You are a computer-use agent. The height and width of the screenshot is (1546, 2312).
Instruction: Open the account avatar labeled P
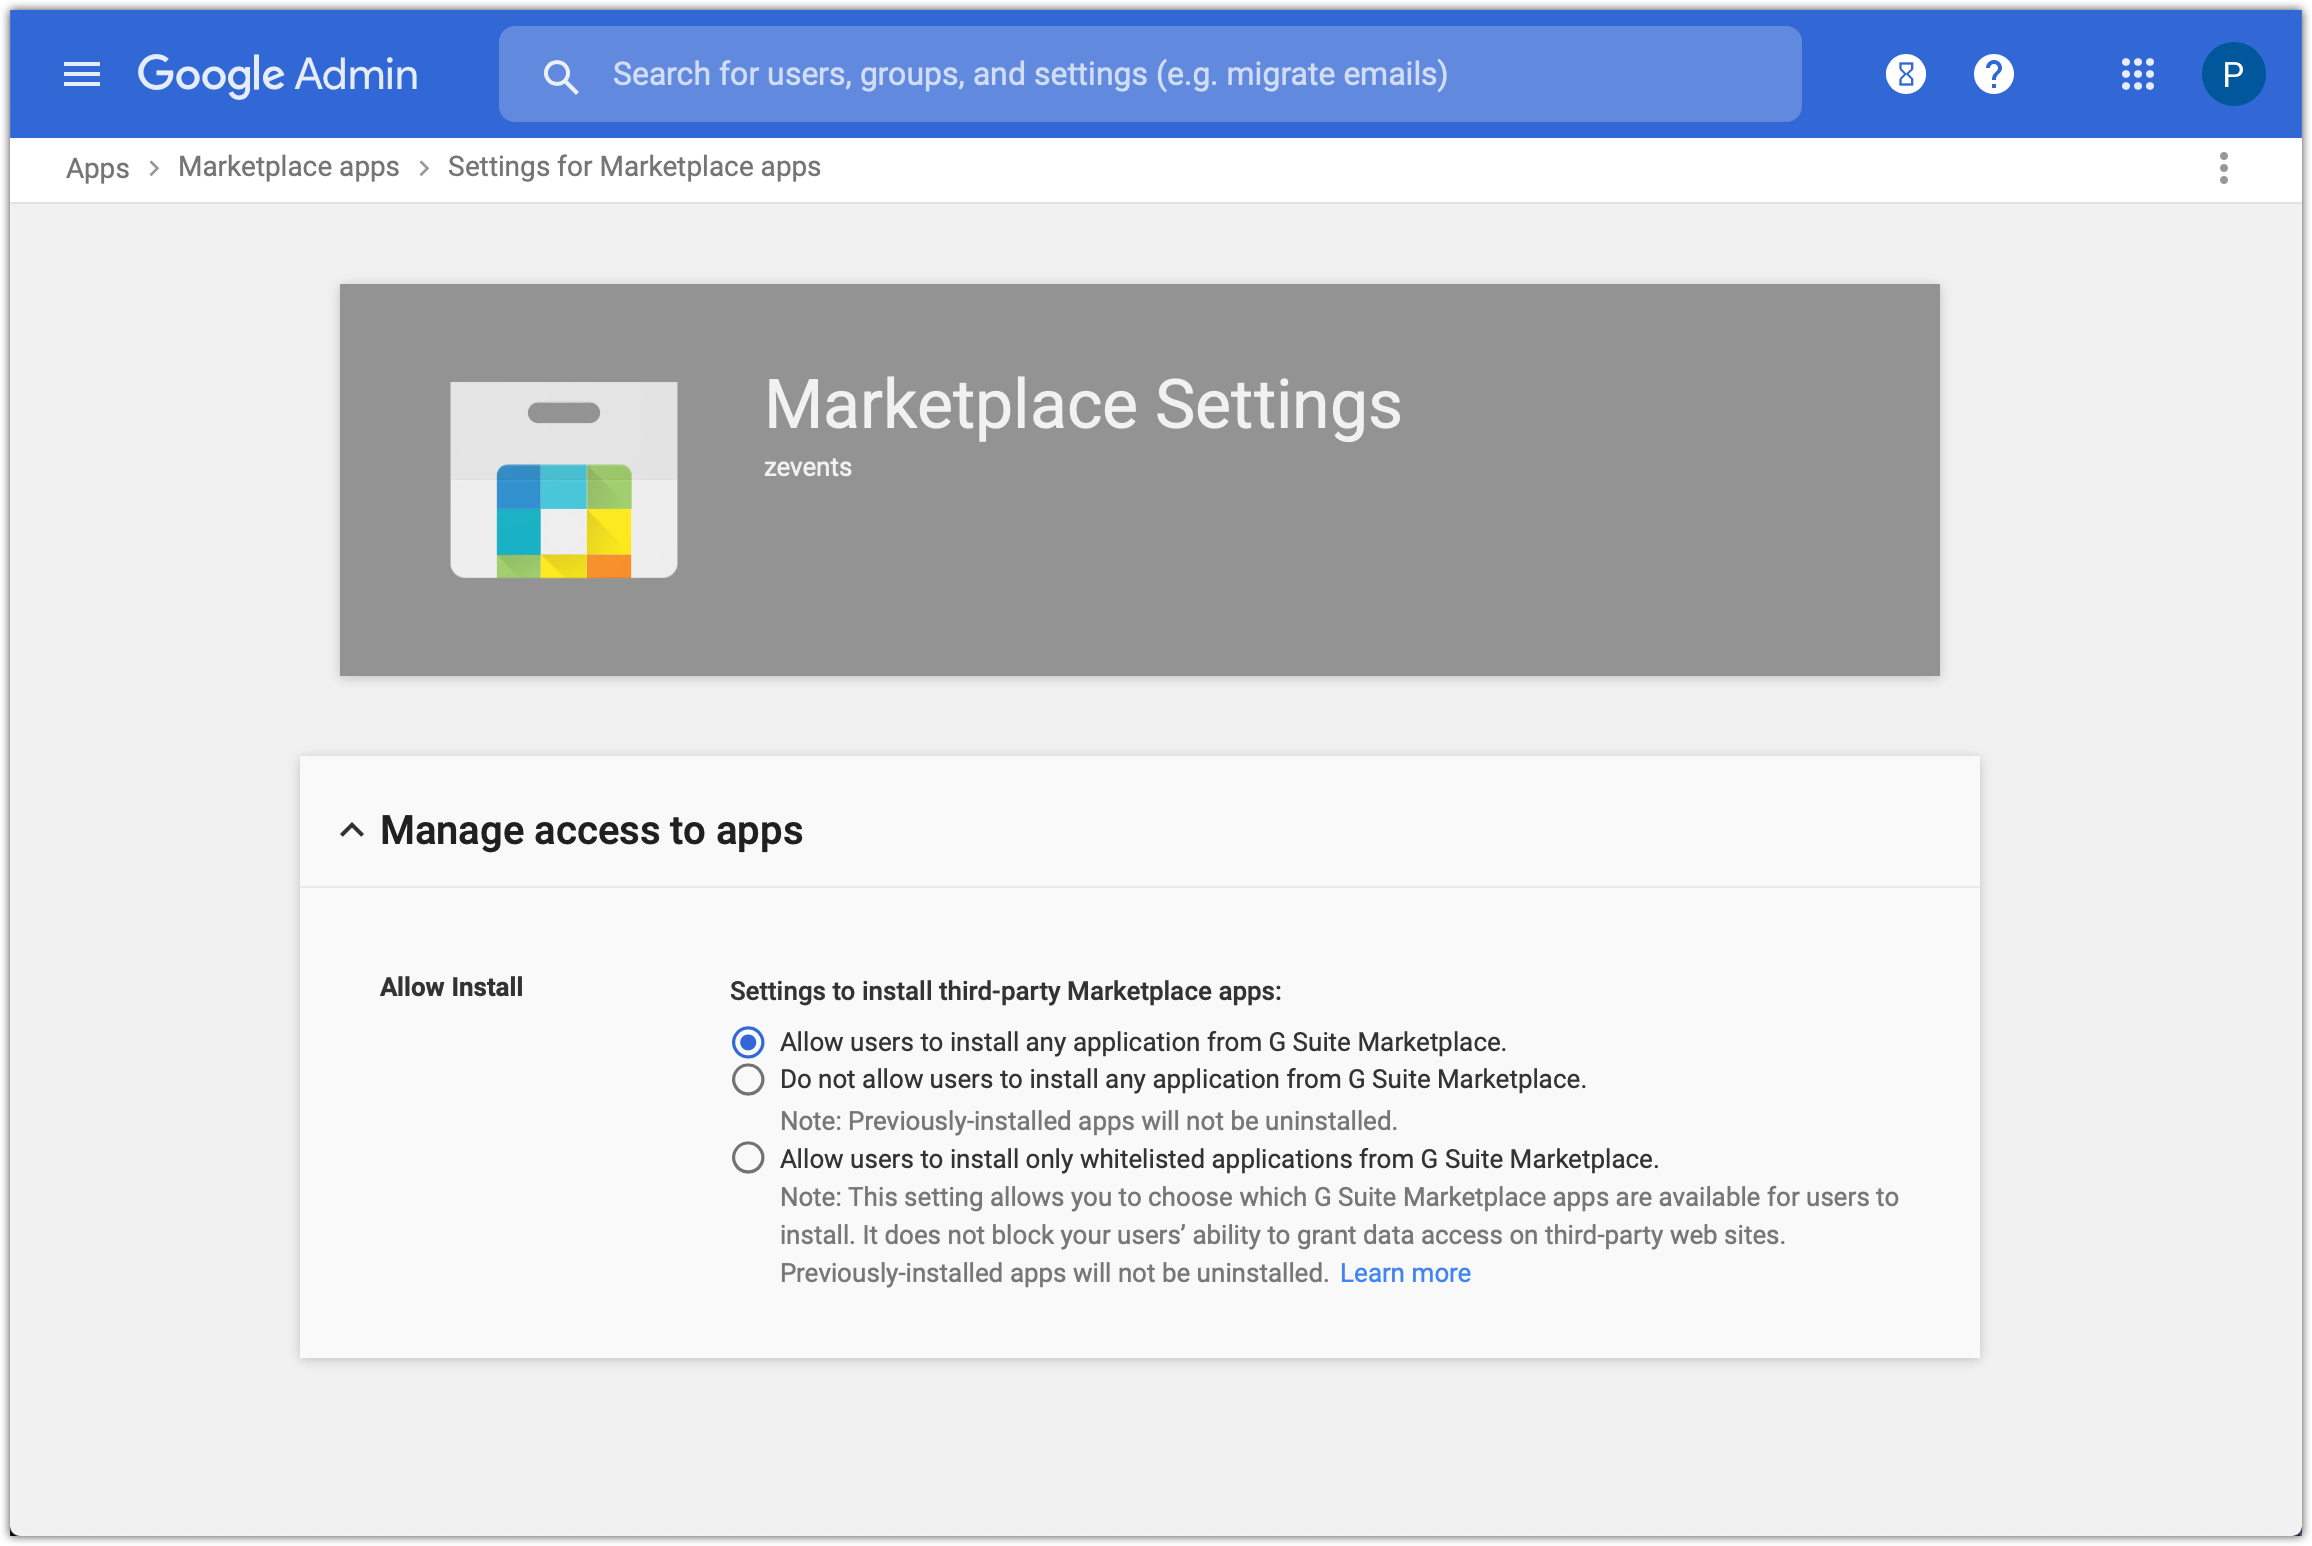pos(2232,74)
